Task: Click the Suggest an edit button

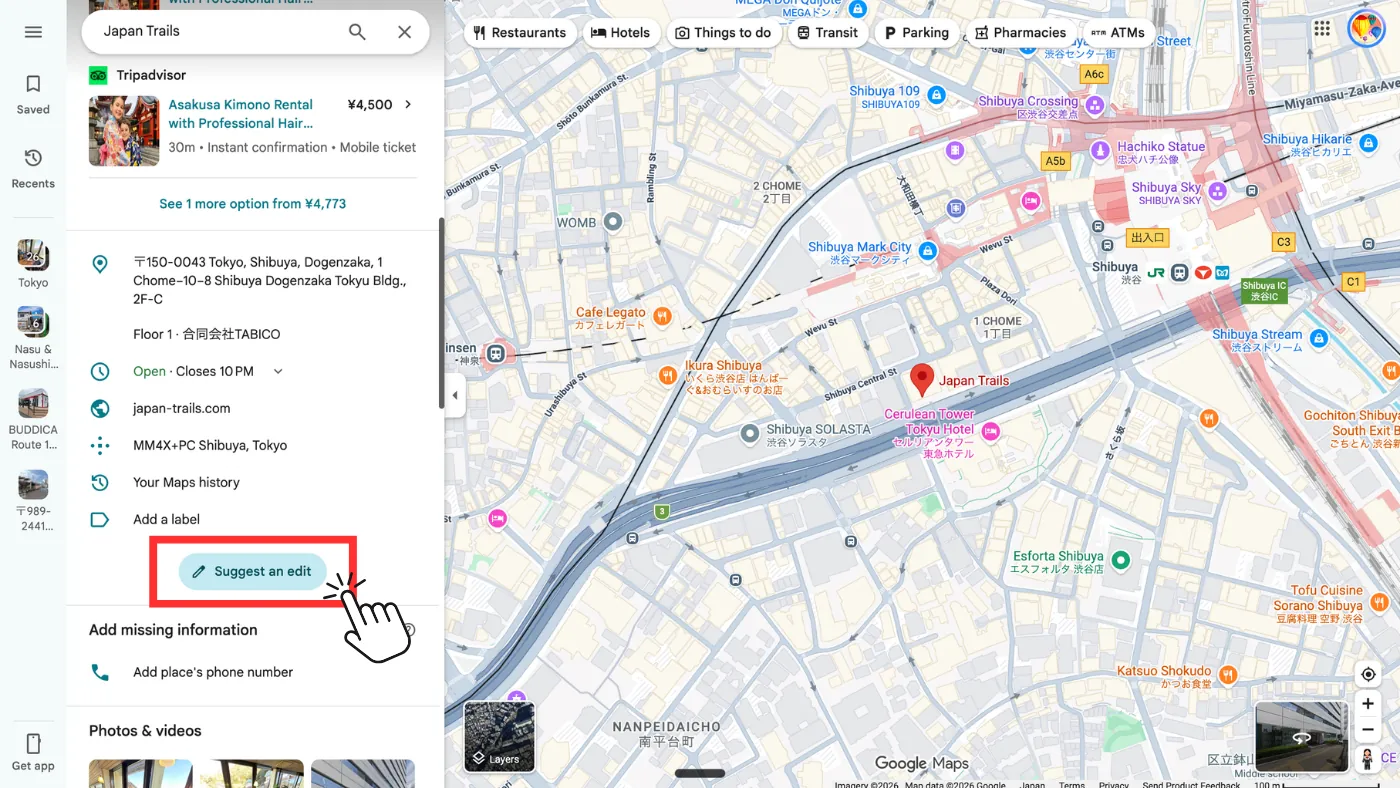Action: point(253,571)
